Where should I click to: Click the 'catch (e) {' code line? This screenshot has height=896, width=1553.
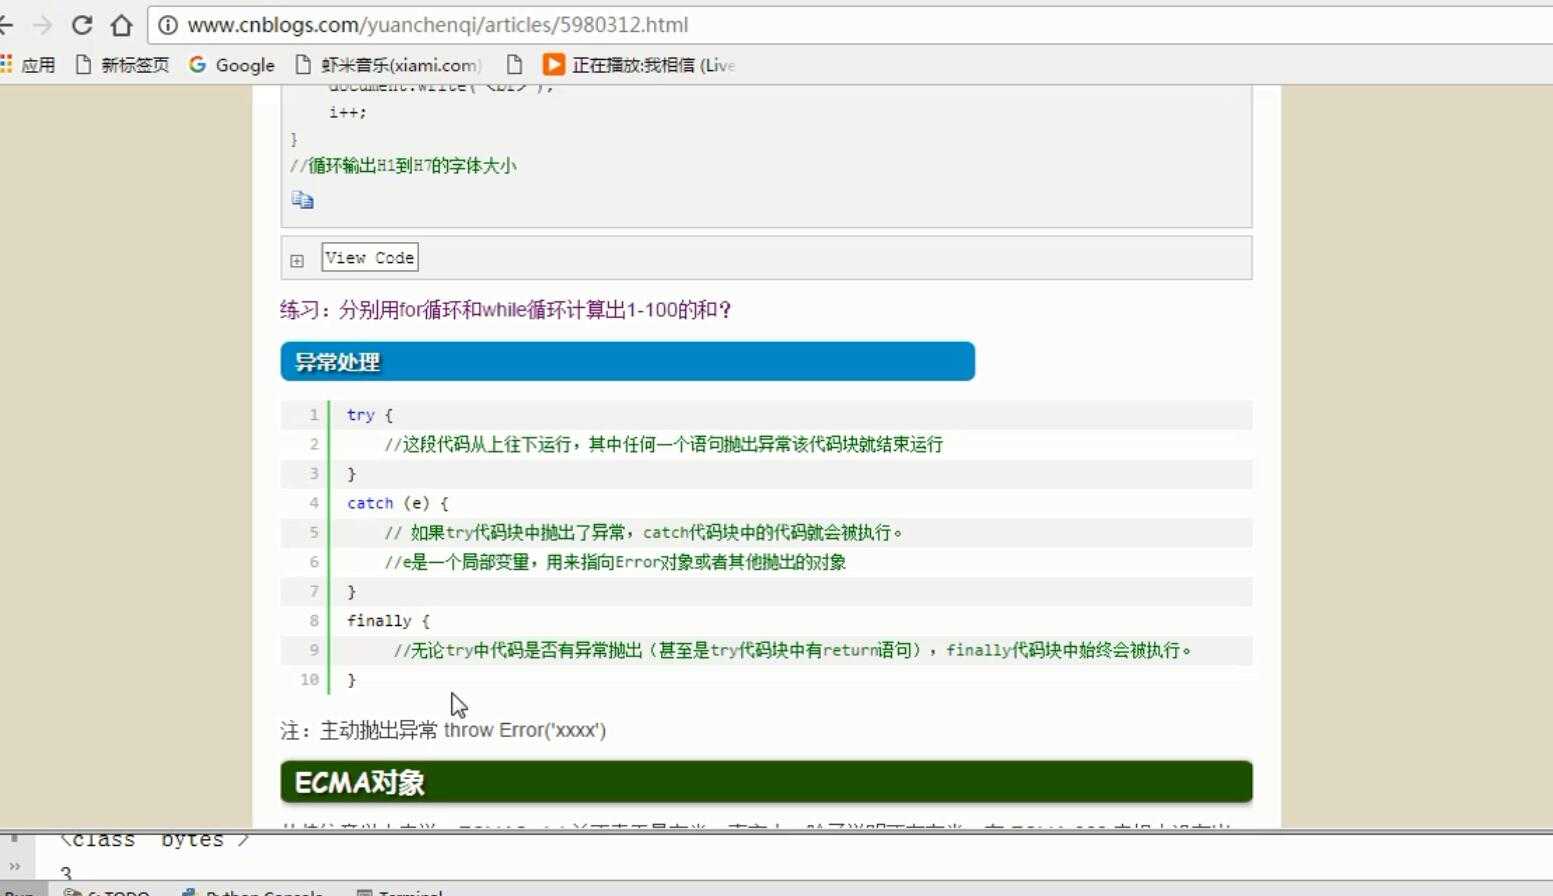(398, 503)
